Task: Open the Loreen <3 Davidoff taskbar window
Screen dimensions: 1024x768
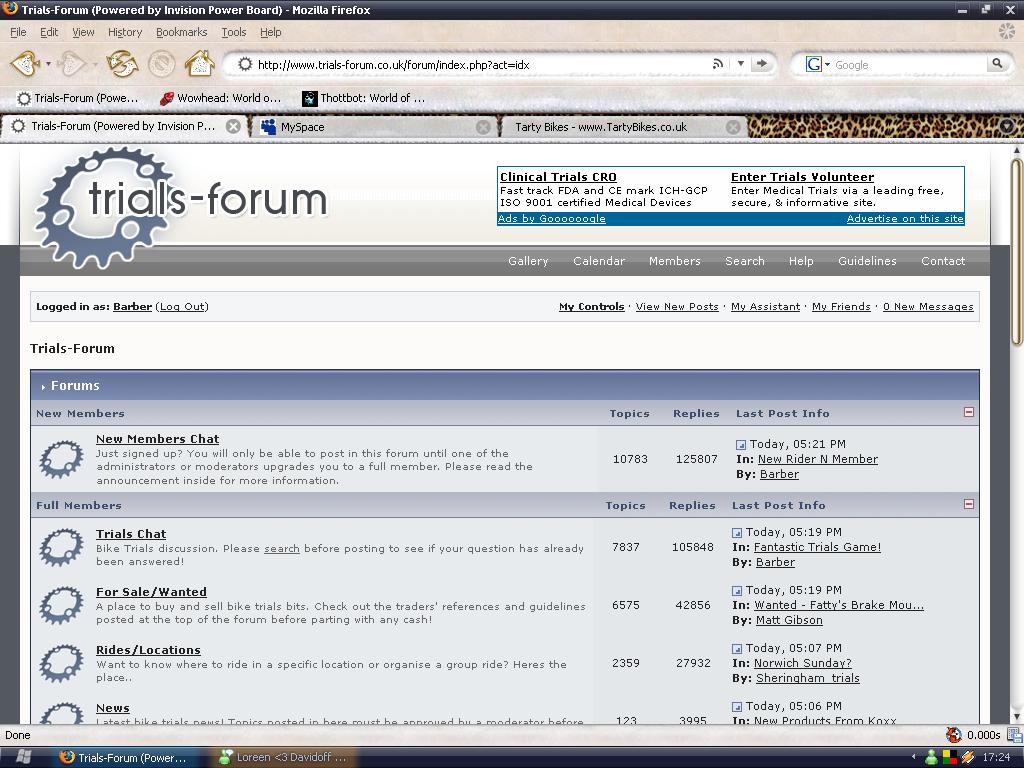Action: tap(283, 758)
